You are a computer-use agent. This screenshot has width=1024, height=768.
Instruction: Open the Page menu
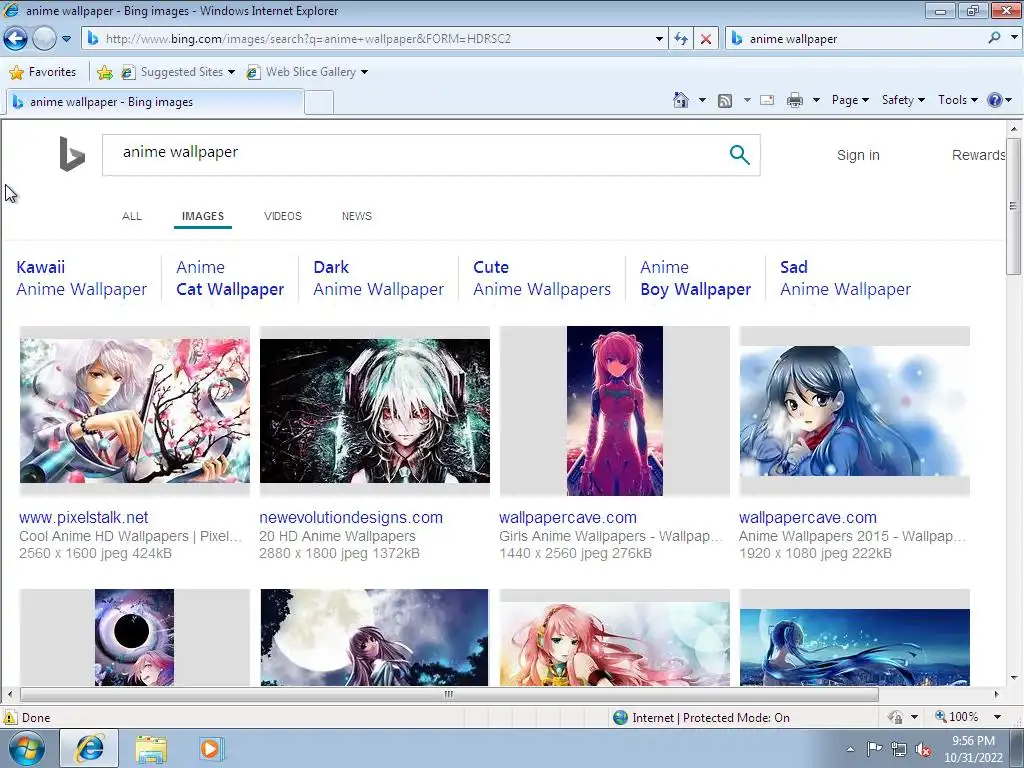pos(850,100)
